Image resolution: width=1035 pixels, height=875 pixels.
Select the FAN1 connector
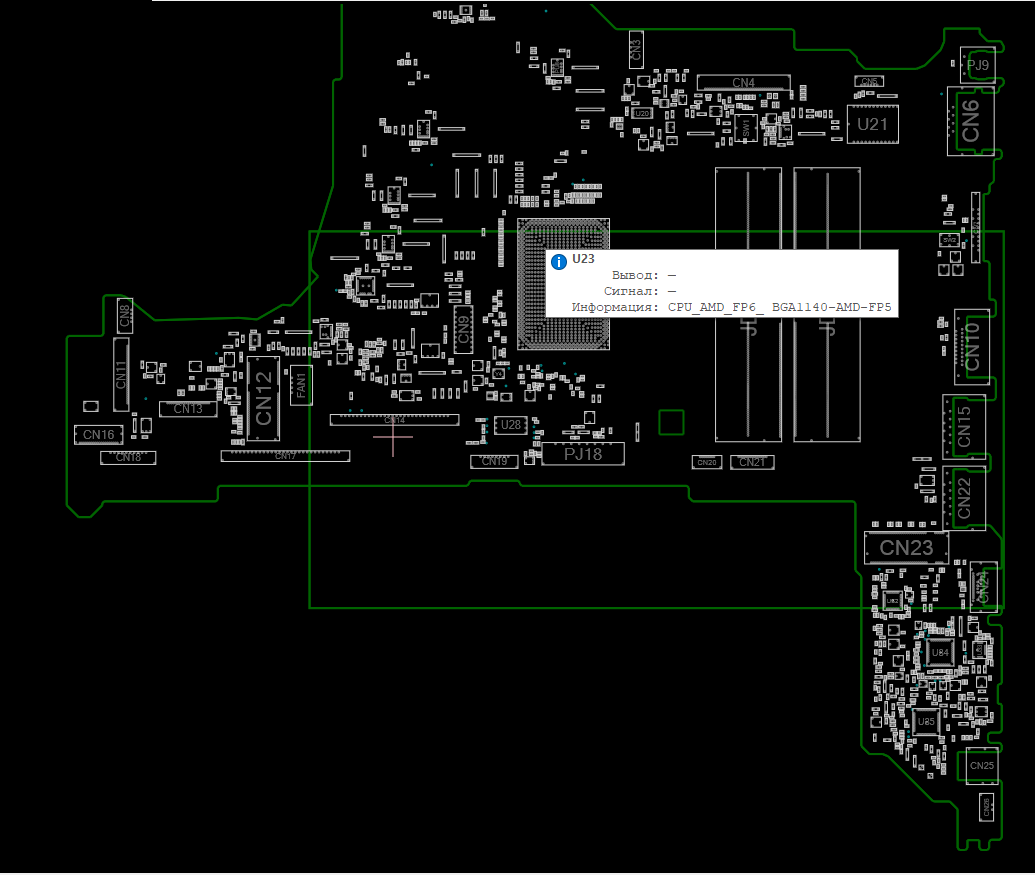[301, 385]
